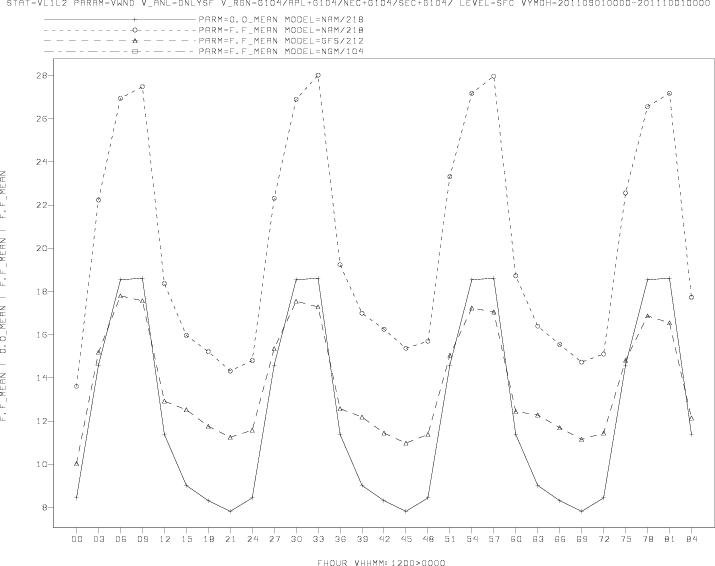Click y-axis tick value 24
Image resolution: width=715 pixels, height=566 pixels.
(41, 162)
